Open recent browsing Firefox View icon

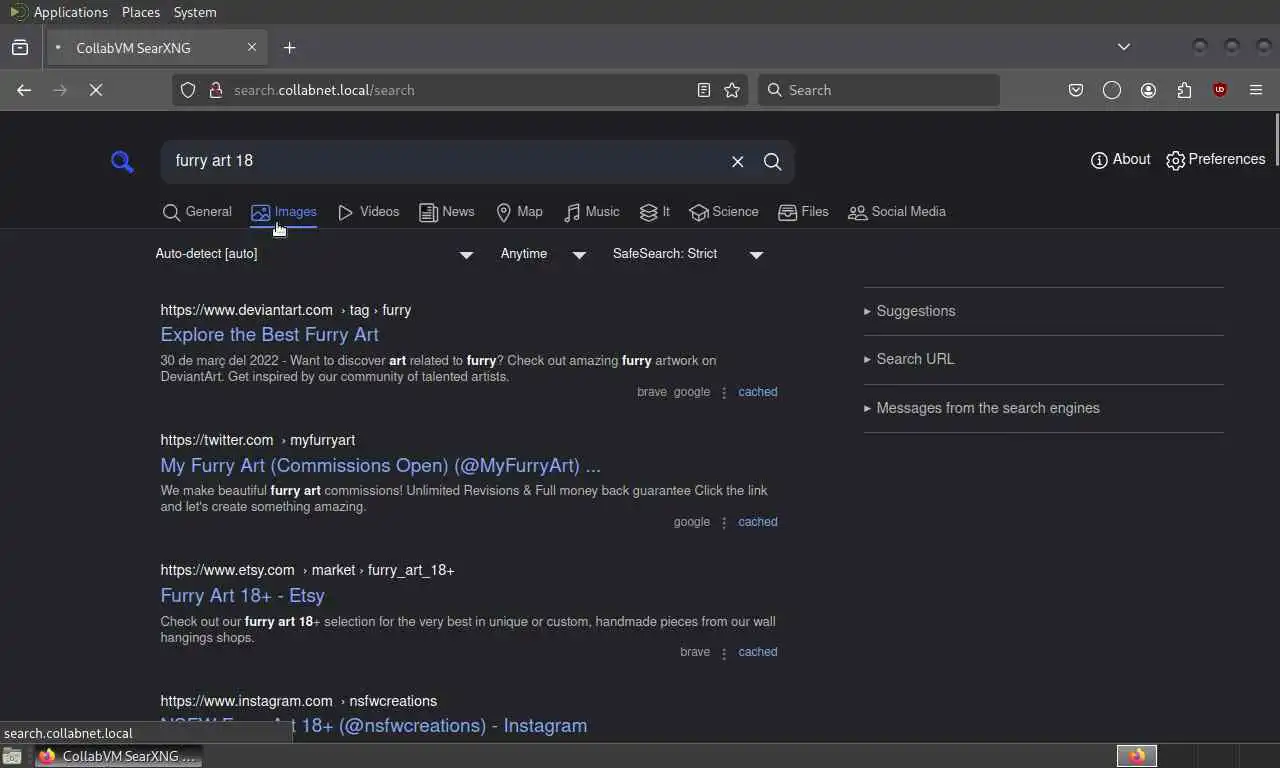coord(20,48)
